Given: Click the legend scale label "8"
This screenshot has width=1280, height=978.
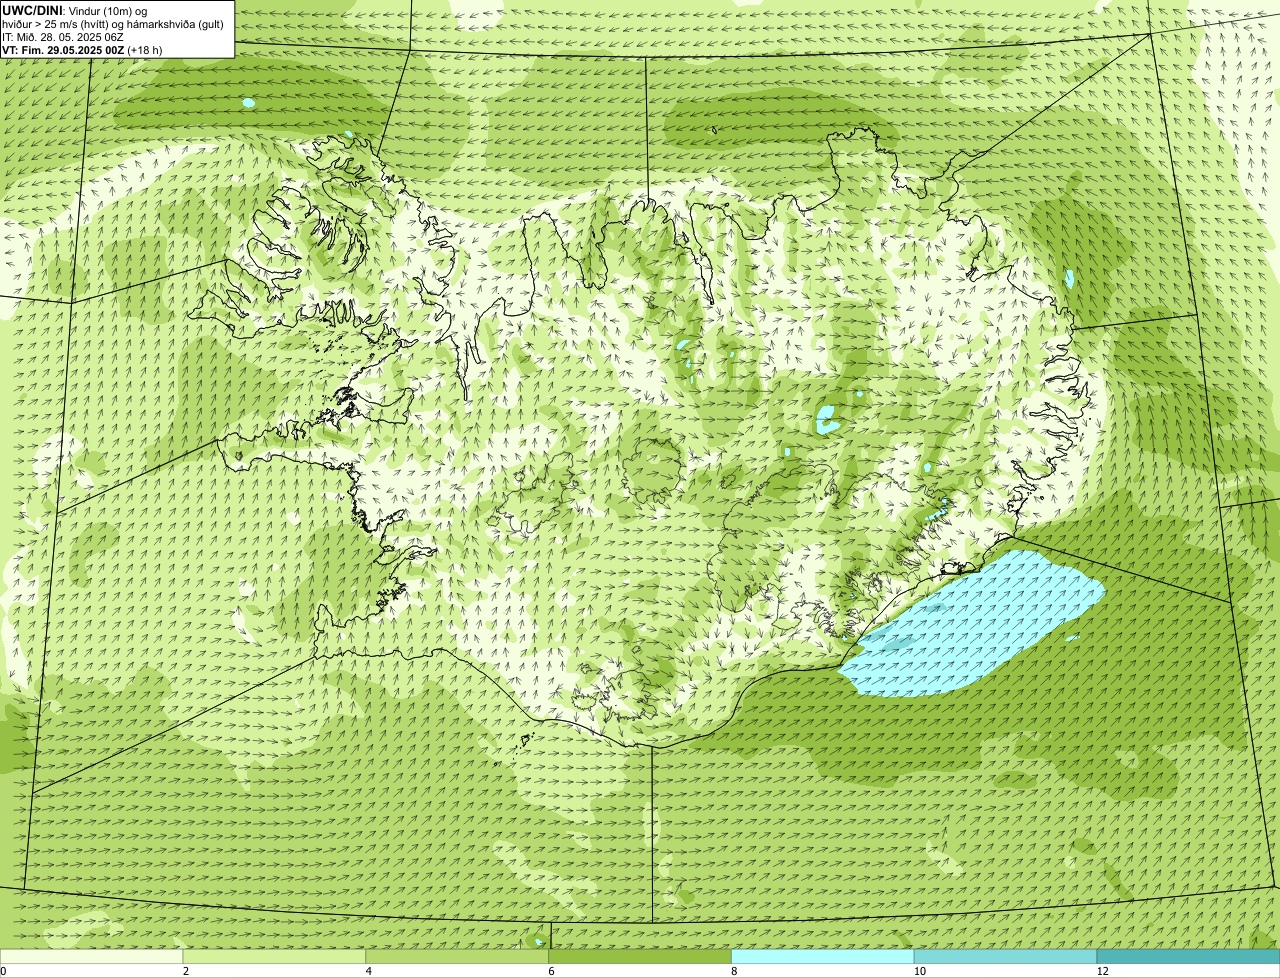Looking at the screenshot, I should 734,971.
